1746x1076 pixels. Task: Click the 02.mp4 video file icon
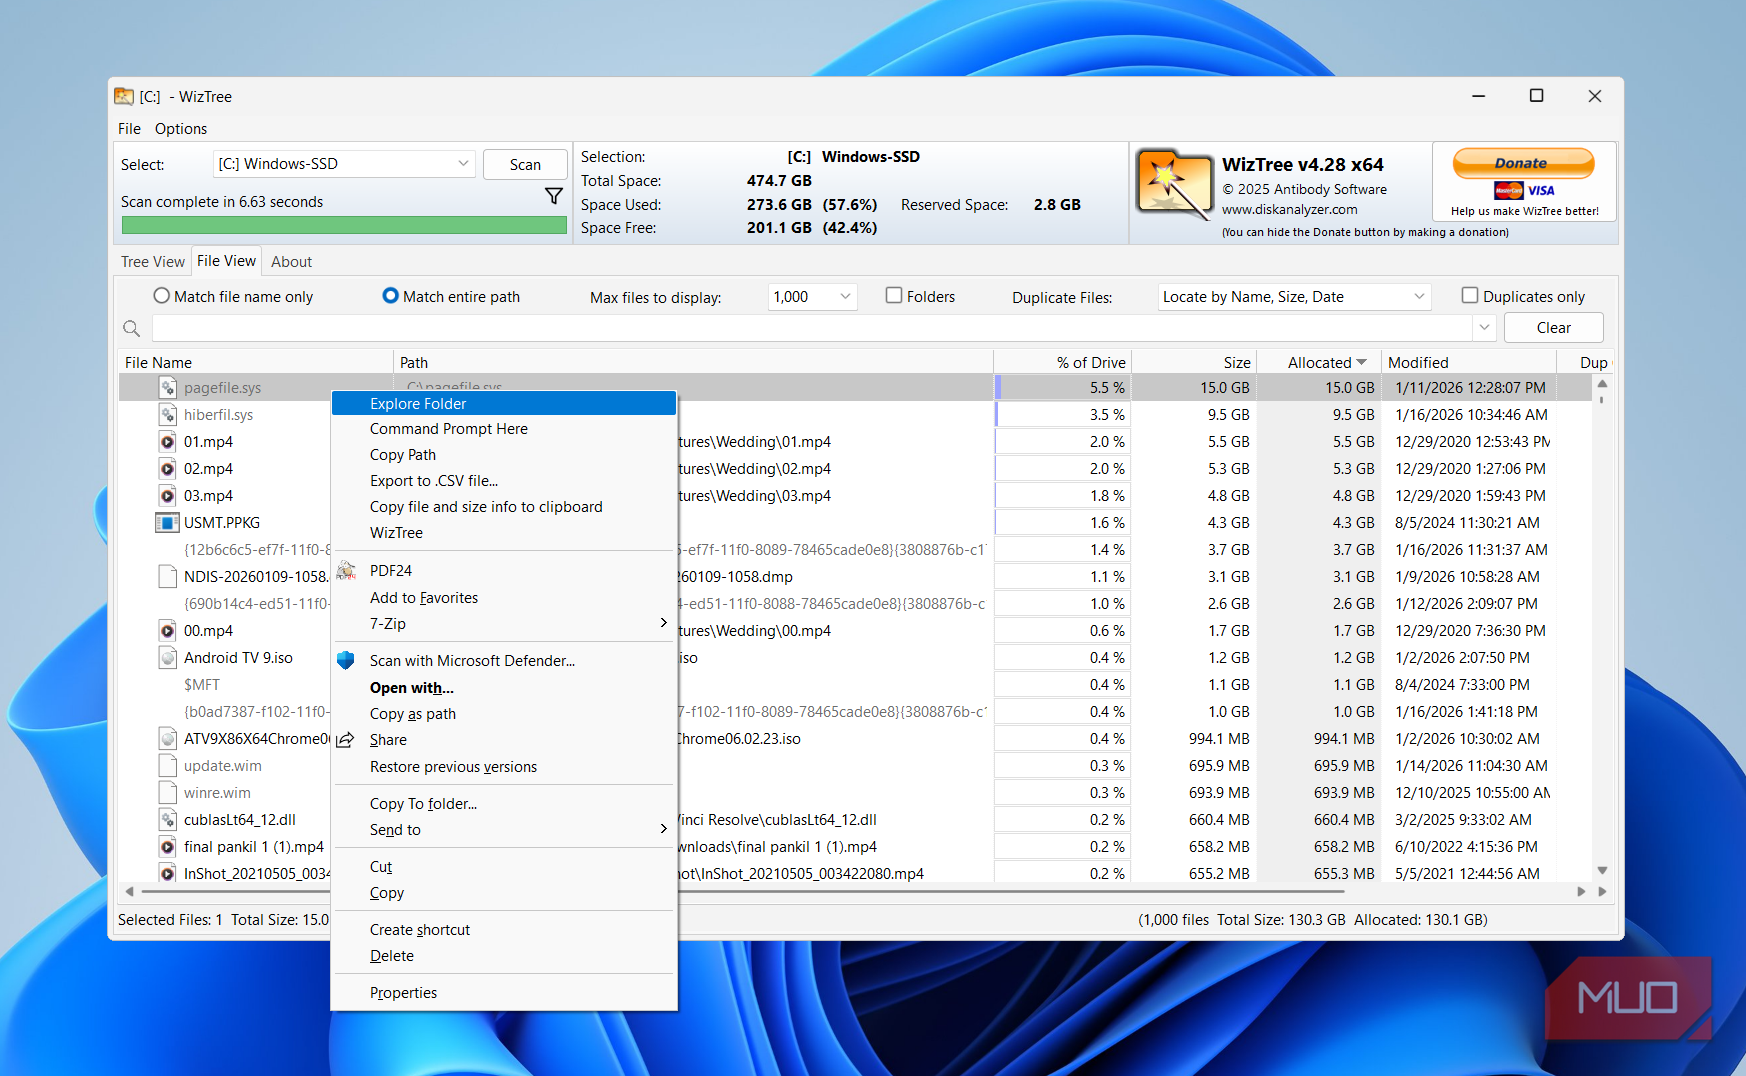pos(168,468)
